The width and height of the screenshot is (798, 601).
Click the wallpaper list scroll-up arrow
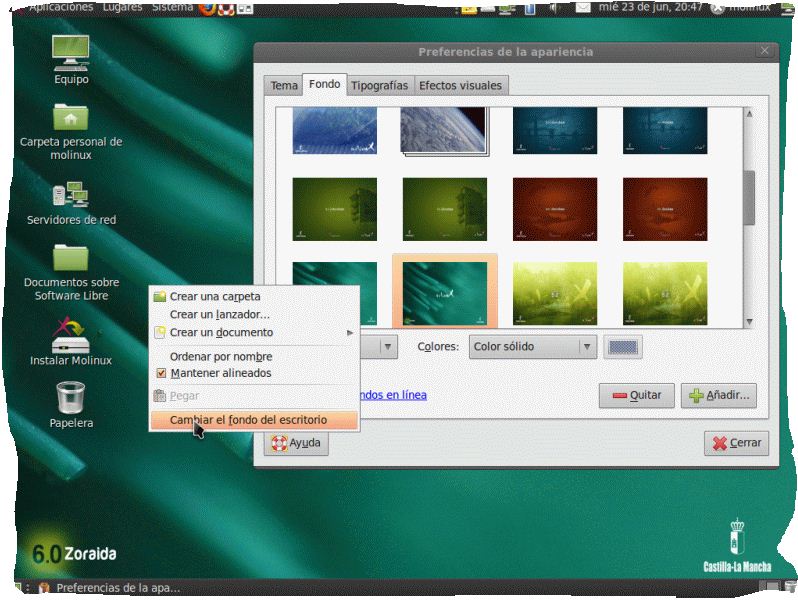click(749, 114)
